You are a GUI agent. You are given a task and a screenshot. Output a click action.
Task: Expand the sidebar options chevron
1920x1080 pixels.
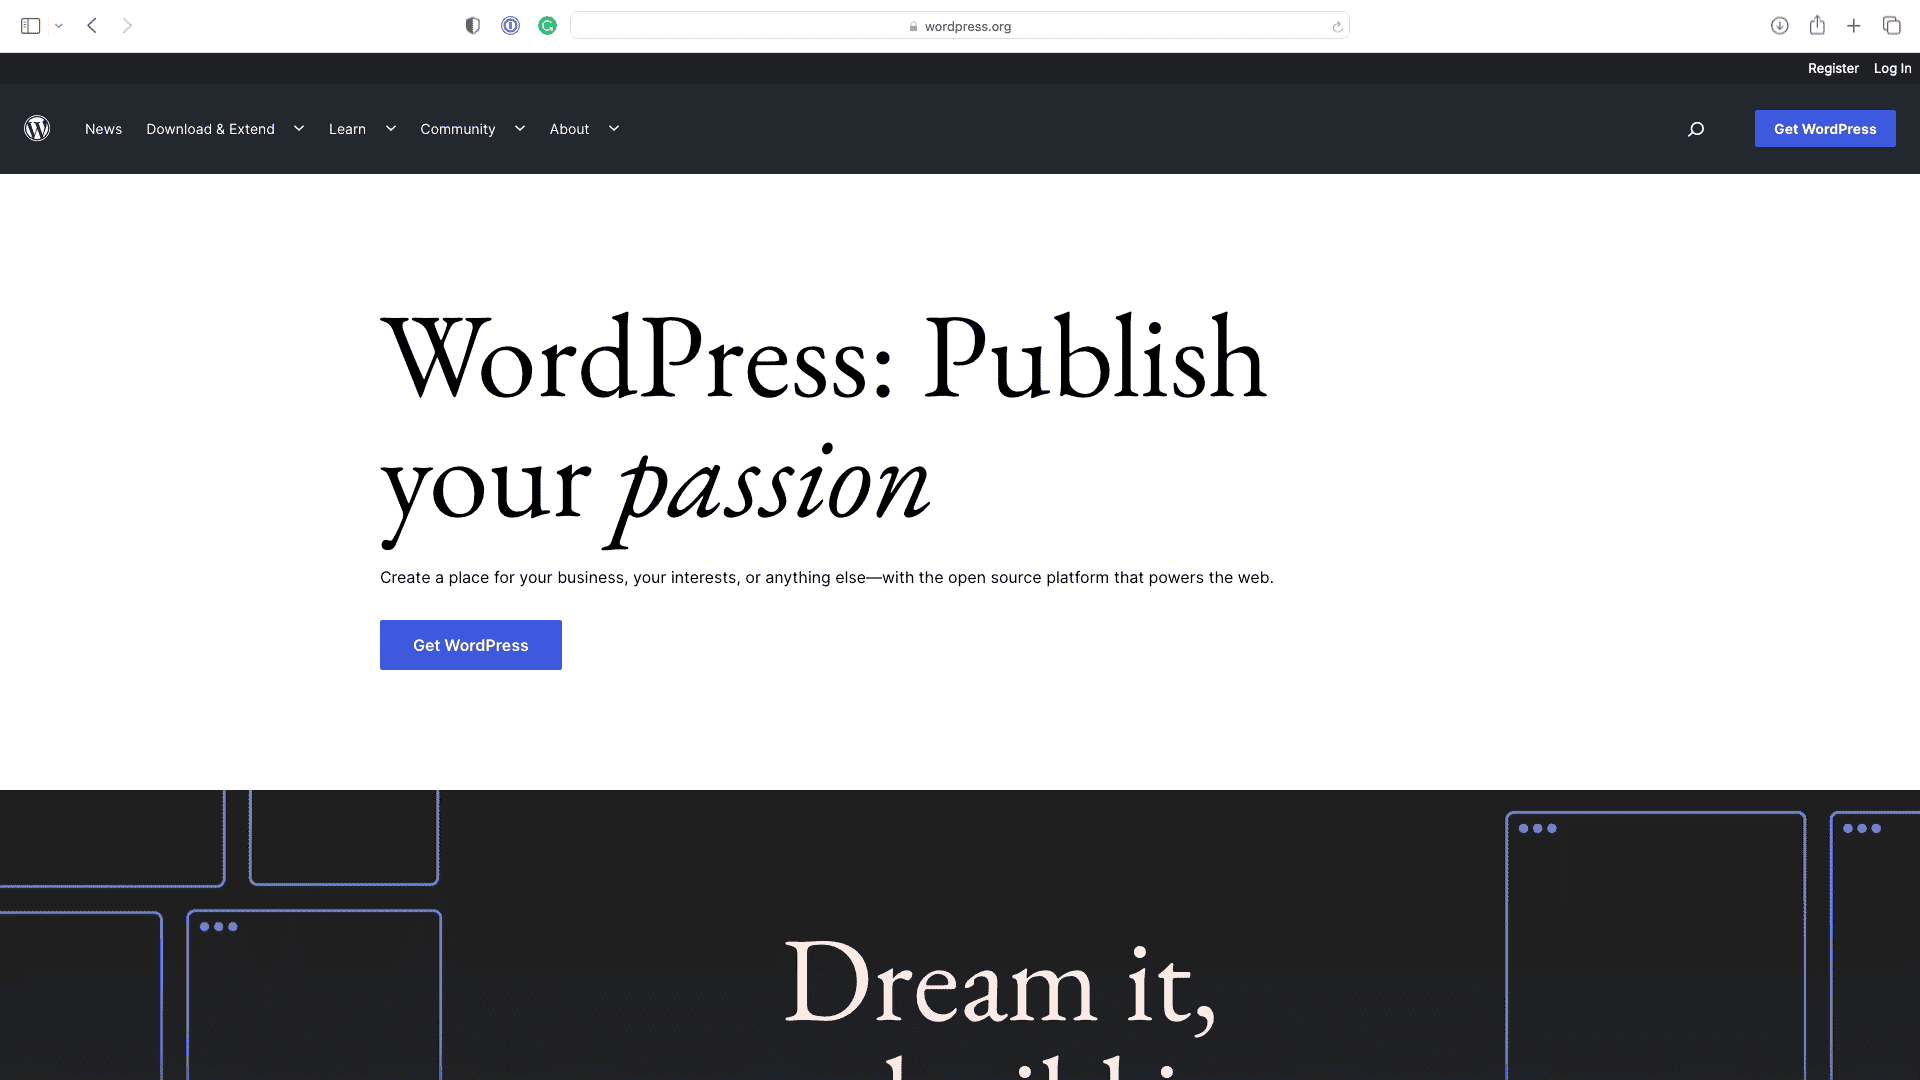pyautogui.click(x=59, y=26)
